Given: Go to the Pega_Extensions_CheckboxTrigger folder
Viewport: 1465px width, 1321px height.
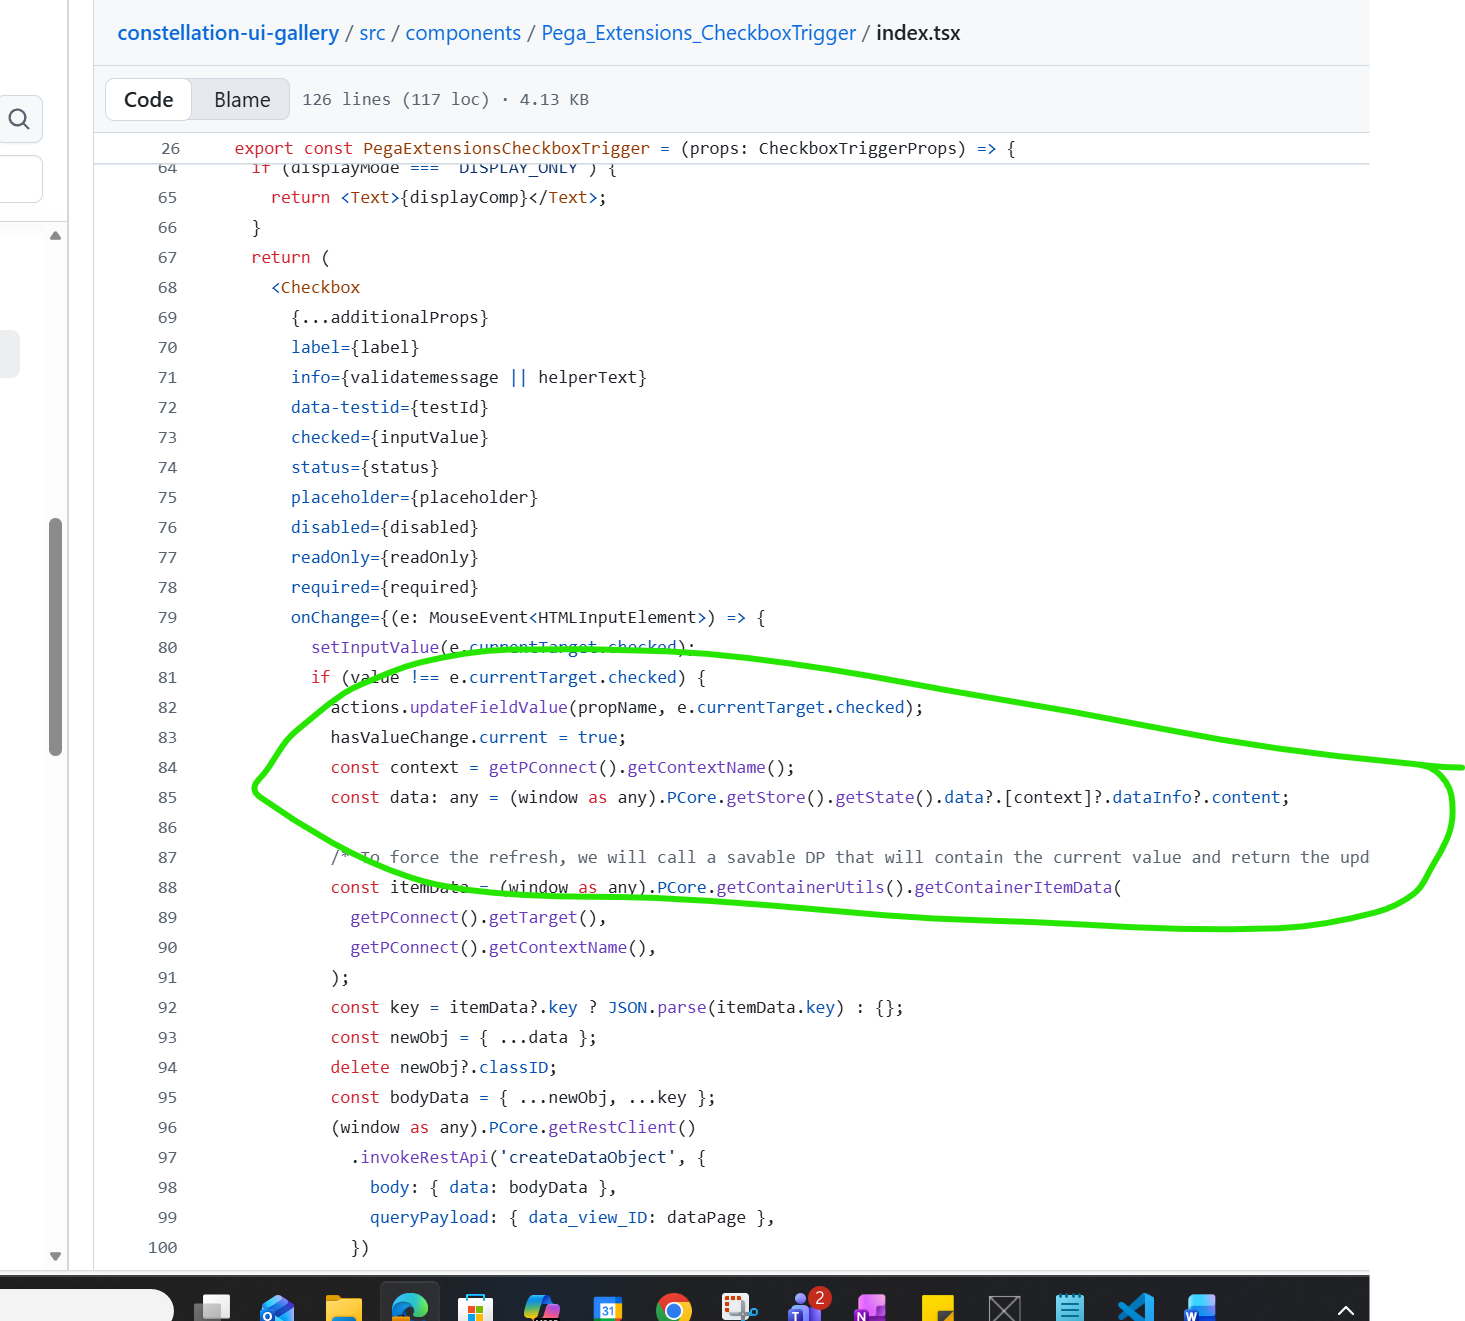Looking at the screenshot, I should (698, 32).
